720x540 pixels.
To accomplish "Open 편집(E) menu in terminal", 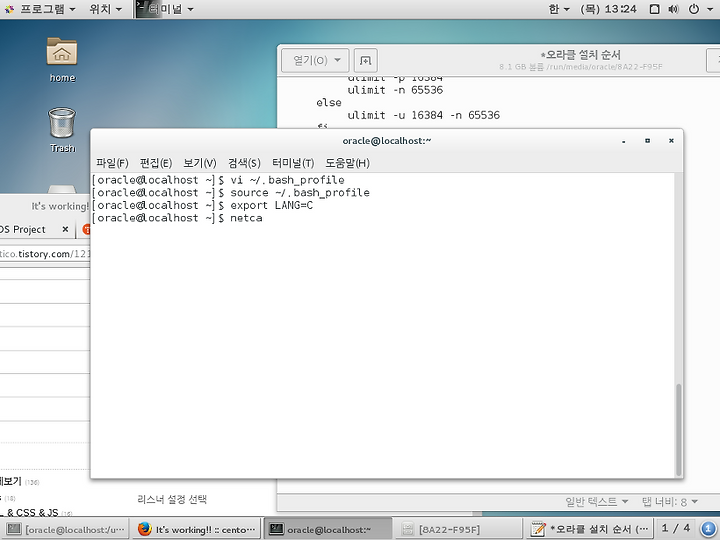I will click(x=156, y=163).
